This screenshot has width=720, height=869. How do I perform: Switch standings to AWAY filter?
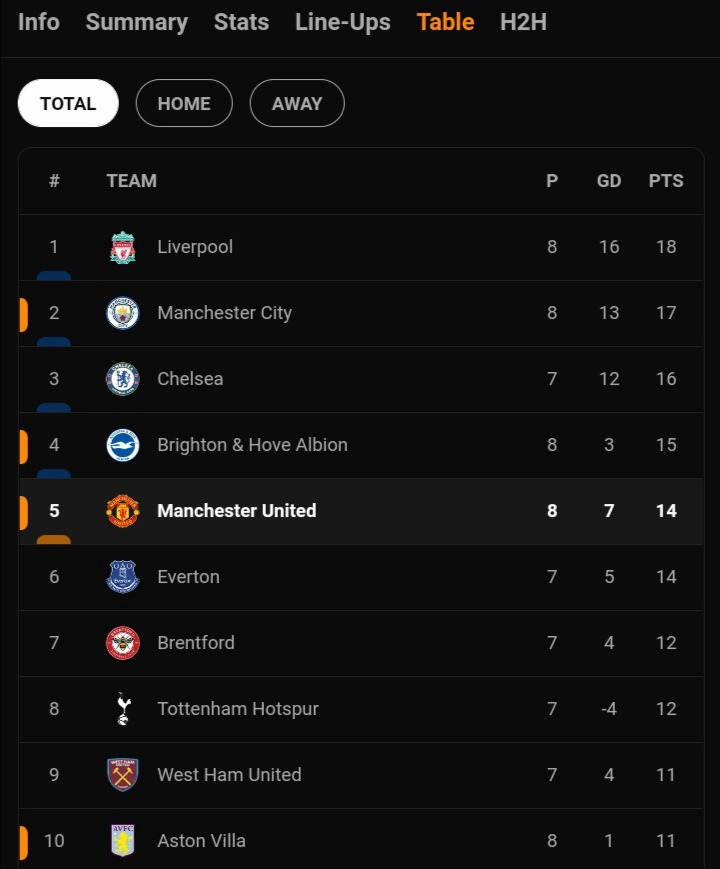[297, 103]
